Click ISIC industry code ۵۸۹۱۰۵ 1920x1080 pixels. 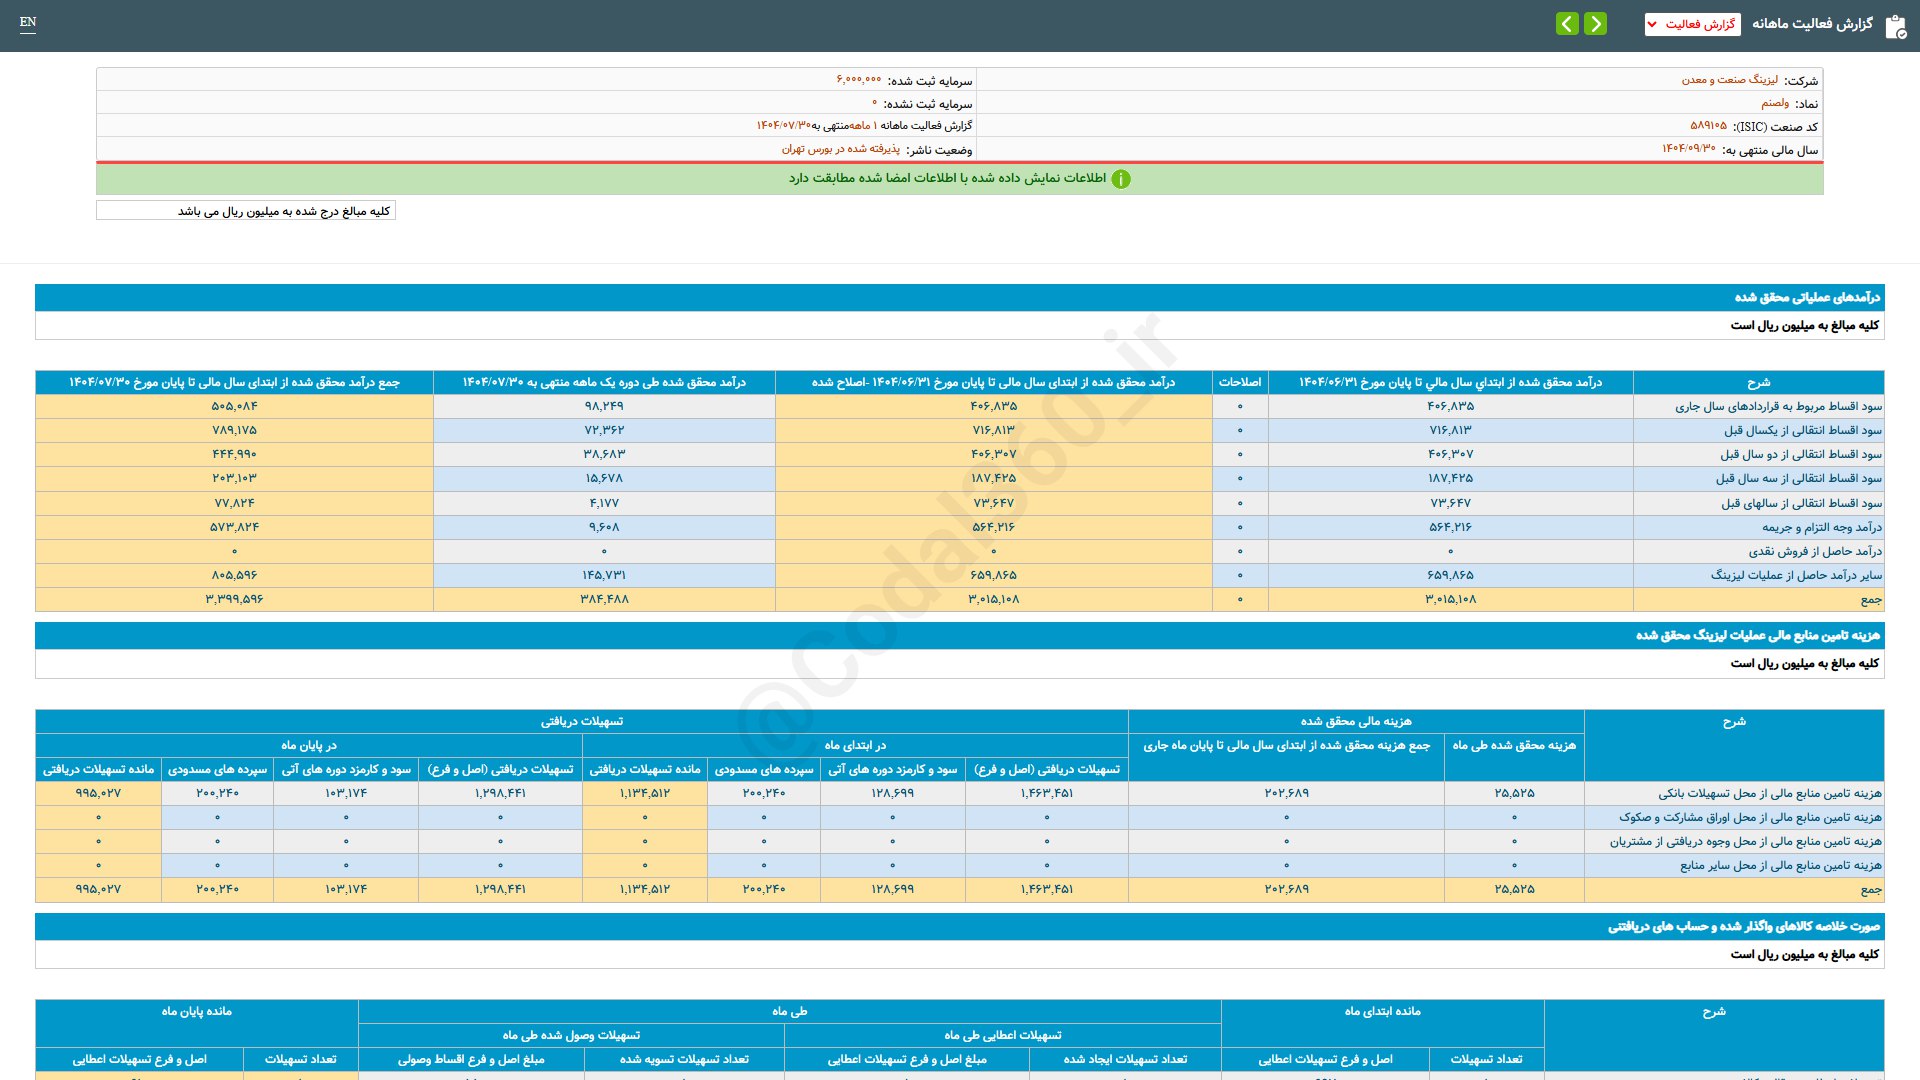(1708, 126)
